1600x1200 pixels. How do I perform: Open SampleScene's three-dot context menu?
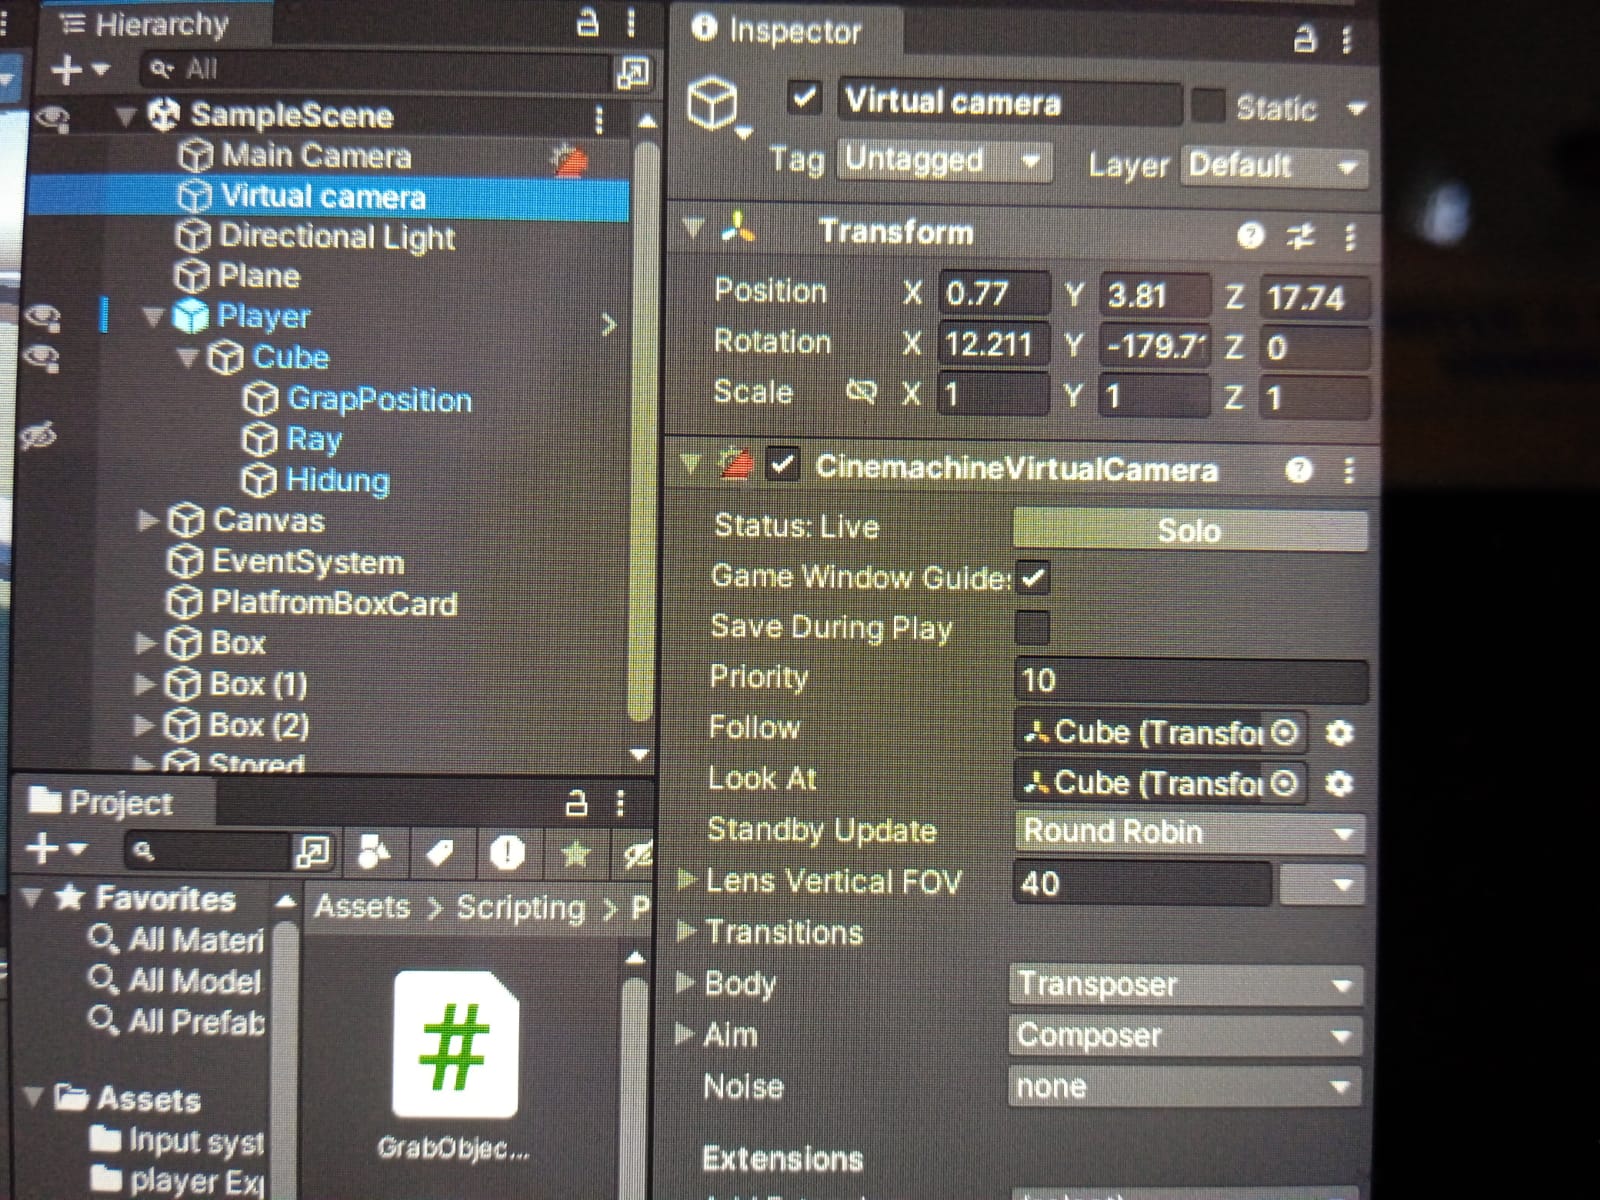click(599, 119)
